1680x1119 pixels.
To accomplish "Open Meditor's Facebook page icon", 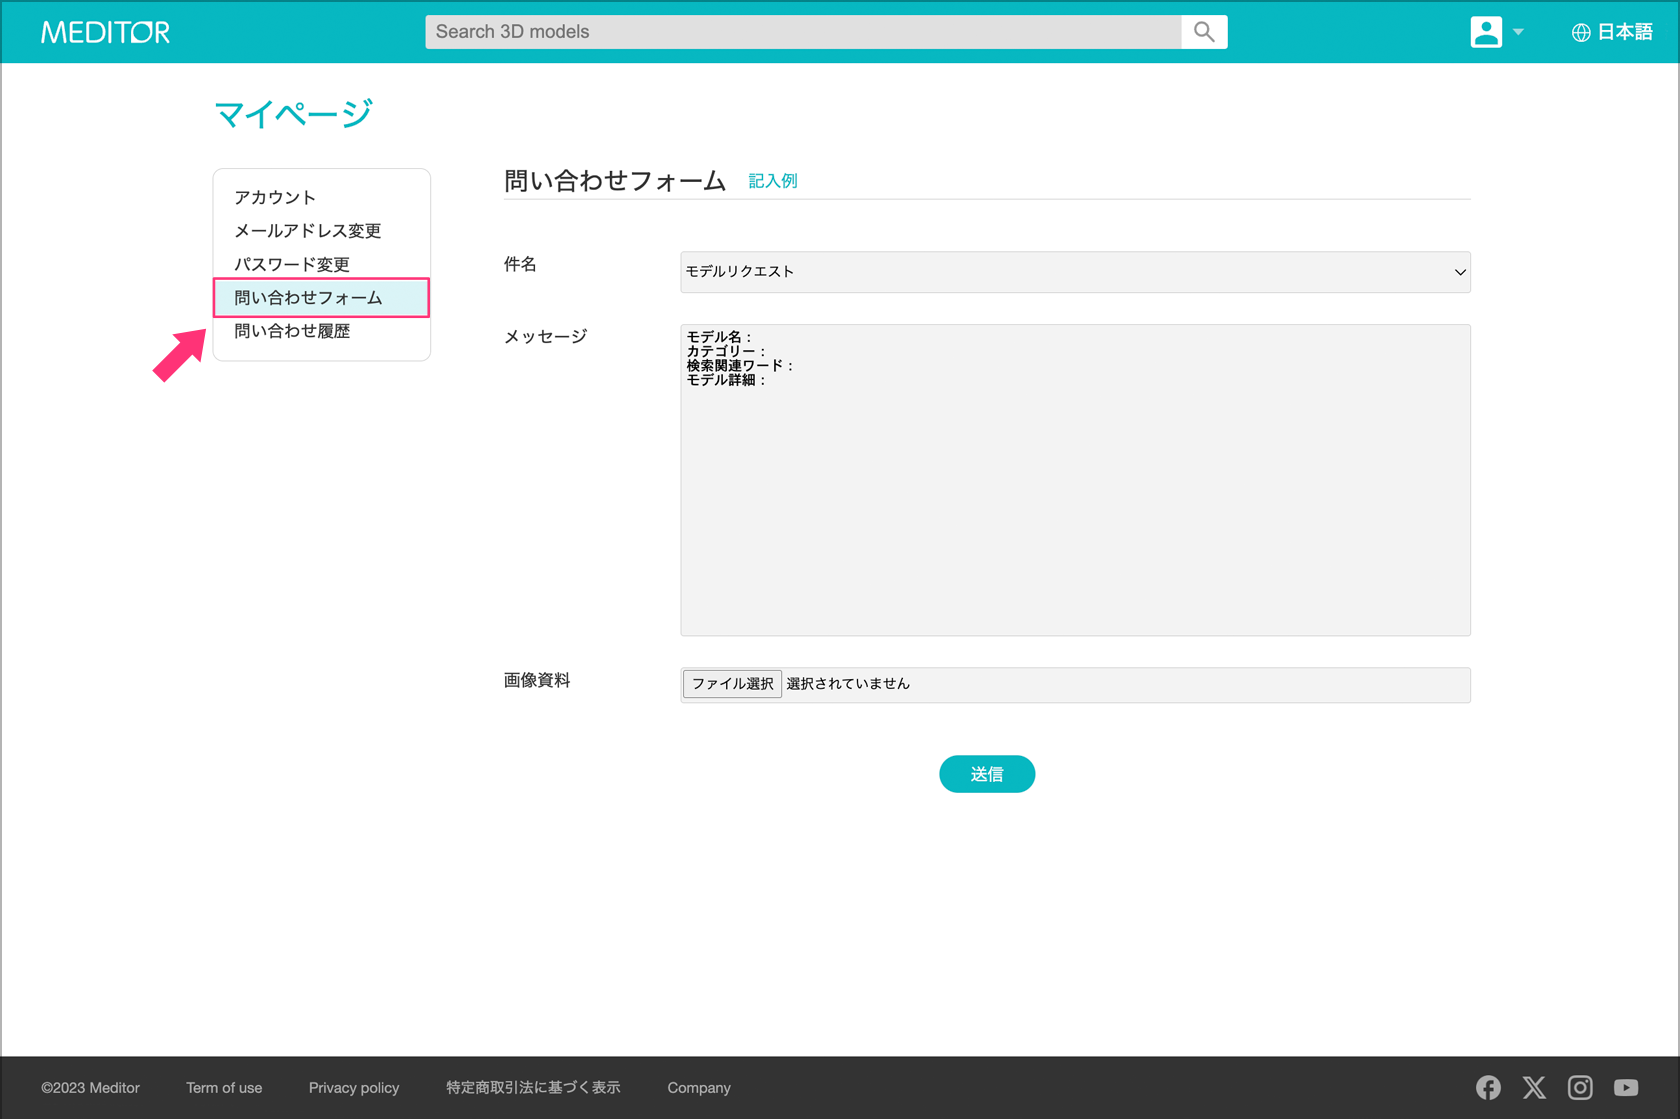I will click(x=1488, y=1087).
